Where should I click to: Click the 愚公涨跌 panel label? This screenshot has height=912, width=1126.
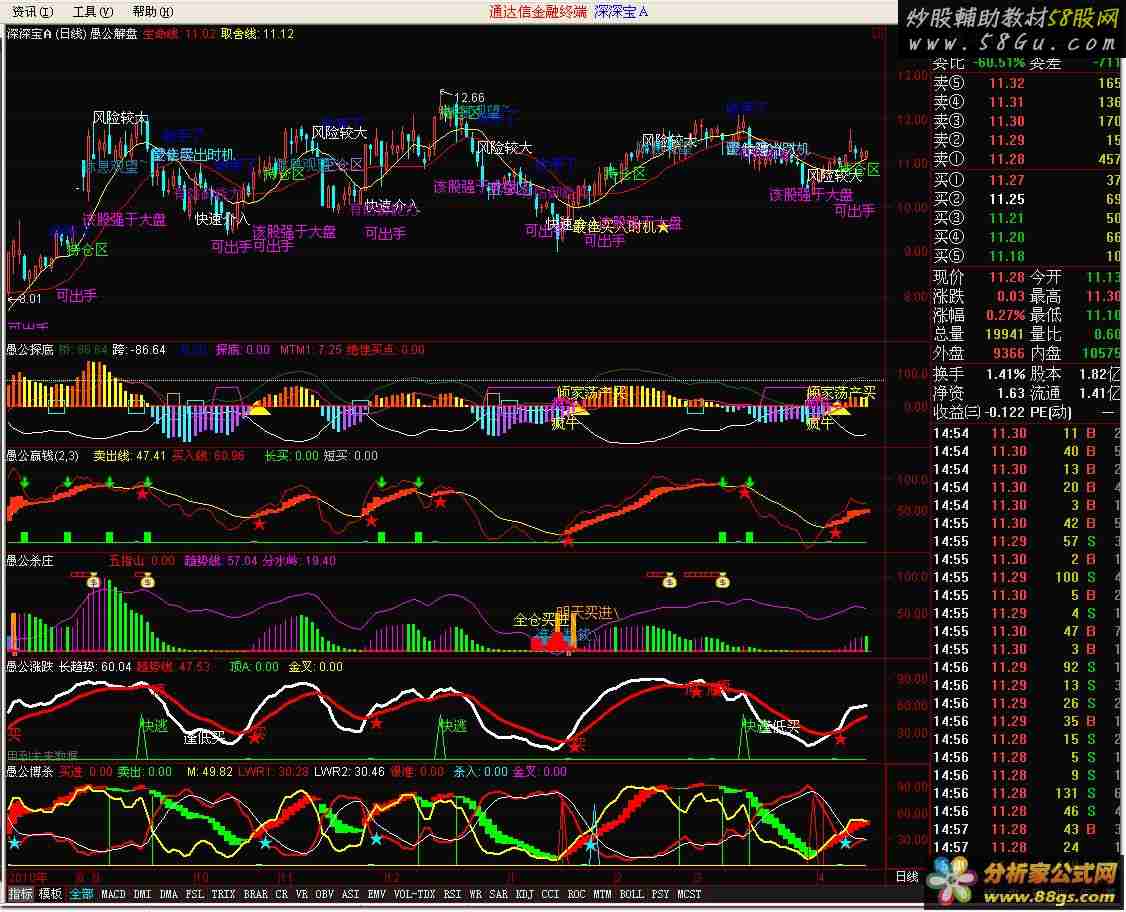click(30, 666)
